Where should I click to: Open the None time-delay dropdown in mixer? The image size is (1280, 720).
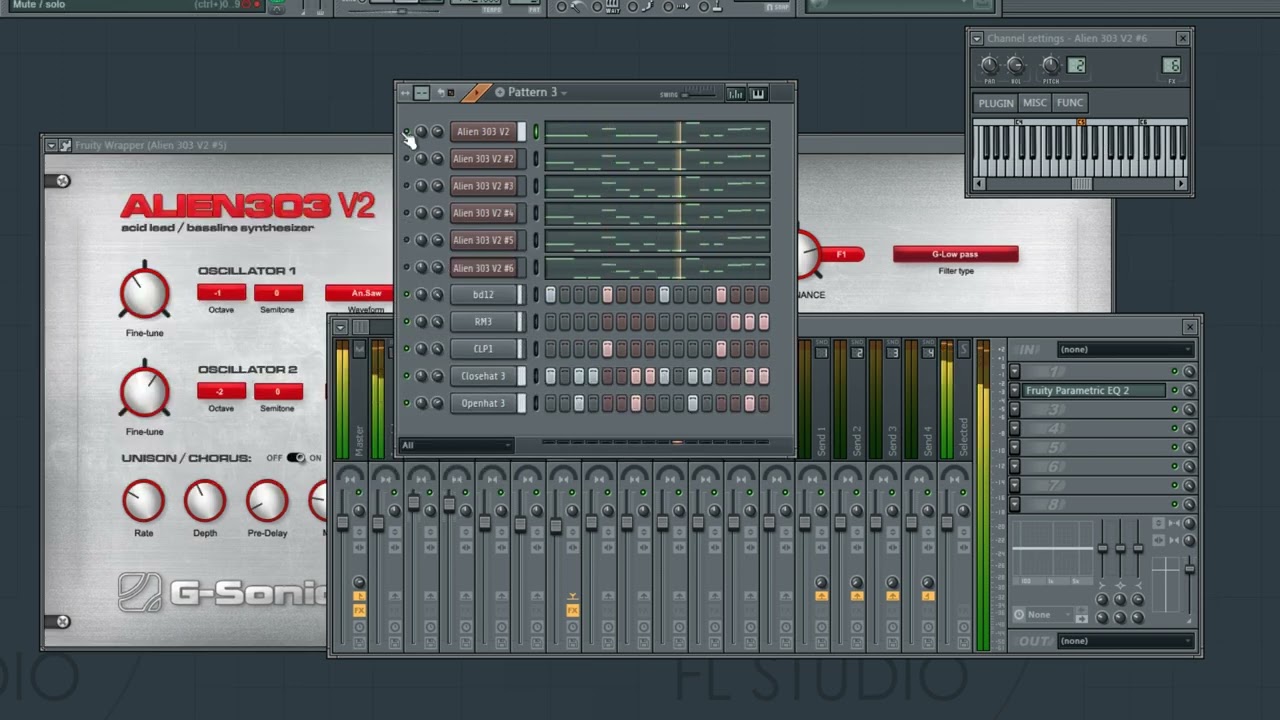[1050, 615]
